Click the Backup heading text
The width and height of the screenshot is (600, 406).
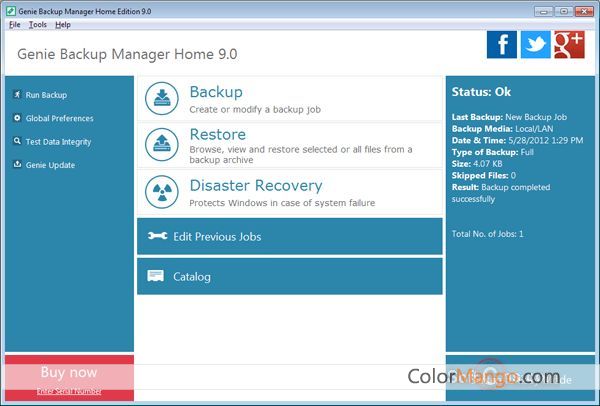coord(216,92)
